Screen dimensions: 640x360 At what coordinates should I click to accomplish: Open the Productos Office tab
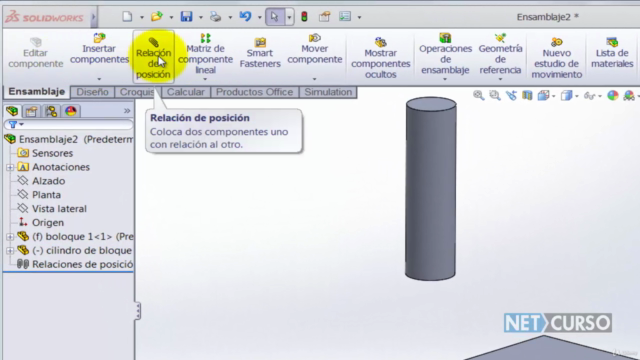254,92
